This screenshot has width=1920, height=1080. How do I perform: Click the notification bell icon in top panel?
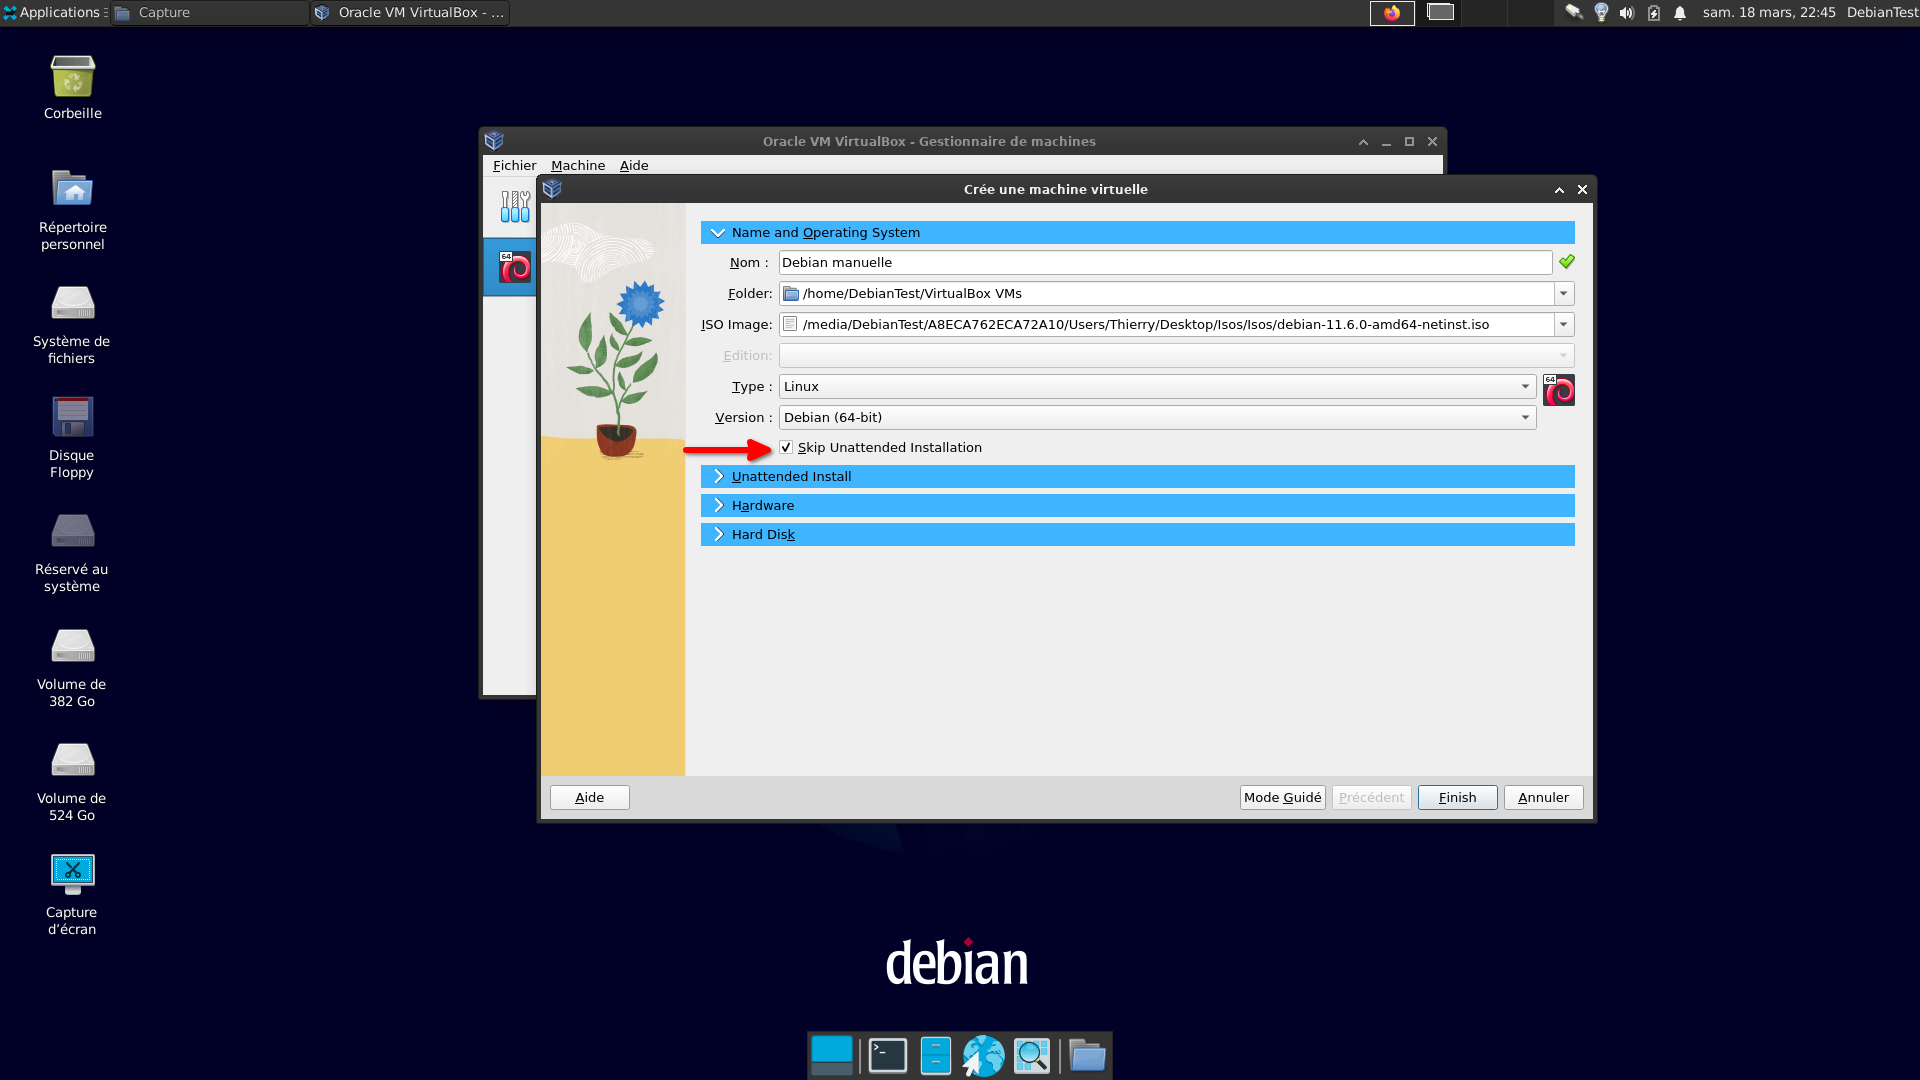pos(1680,13)
